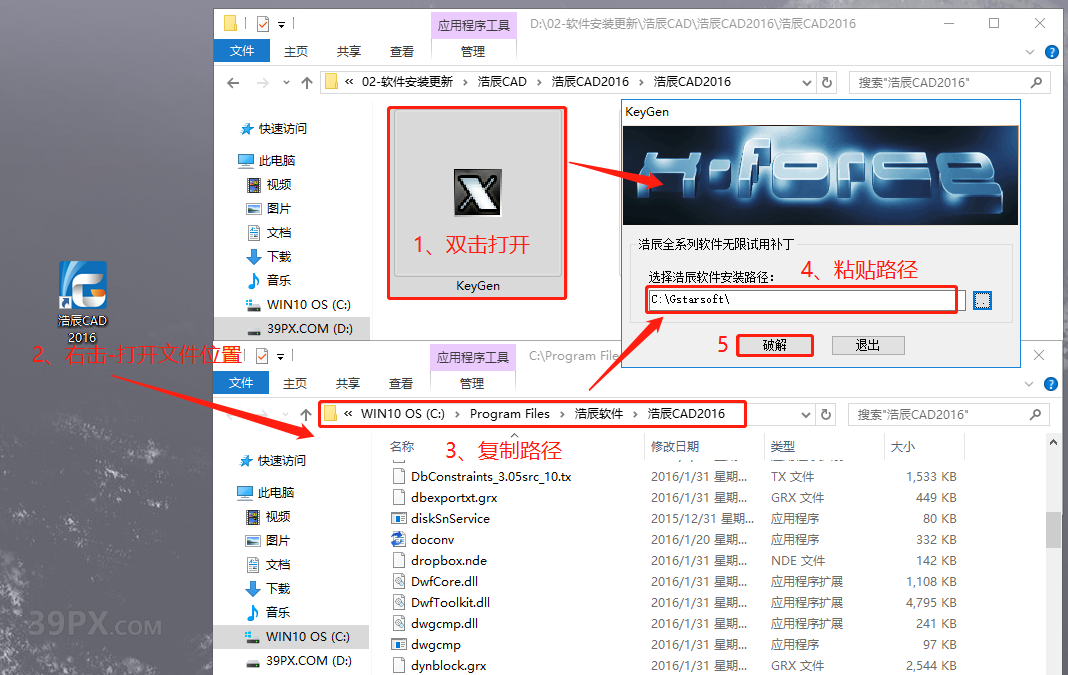
Task: Select diskSnService application icon
Action: click(x=398, y=518)
